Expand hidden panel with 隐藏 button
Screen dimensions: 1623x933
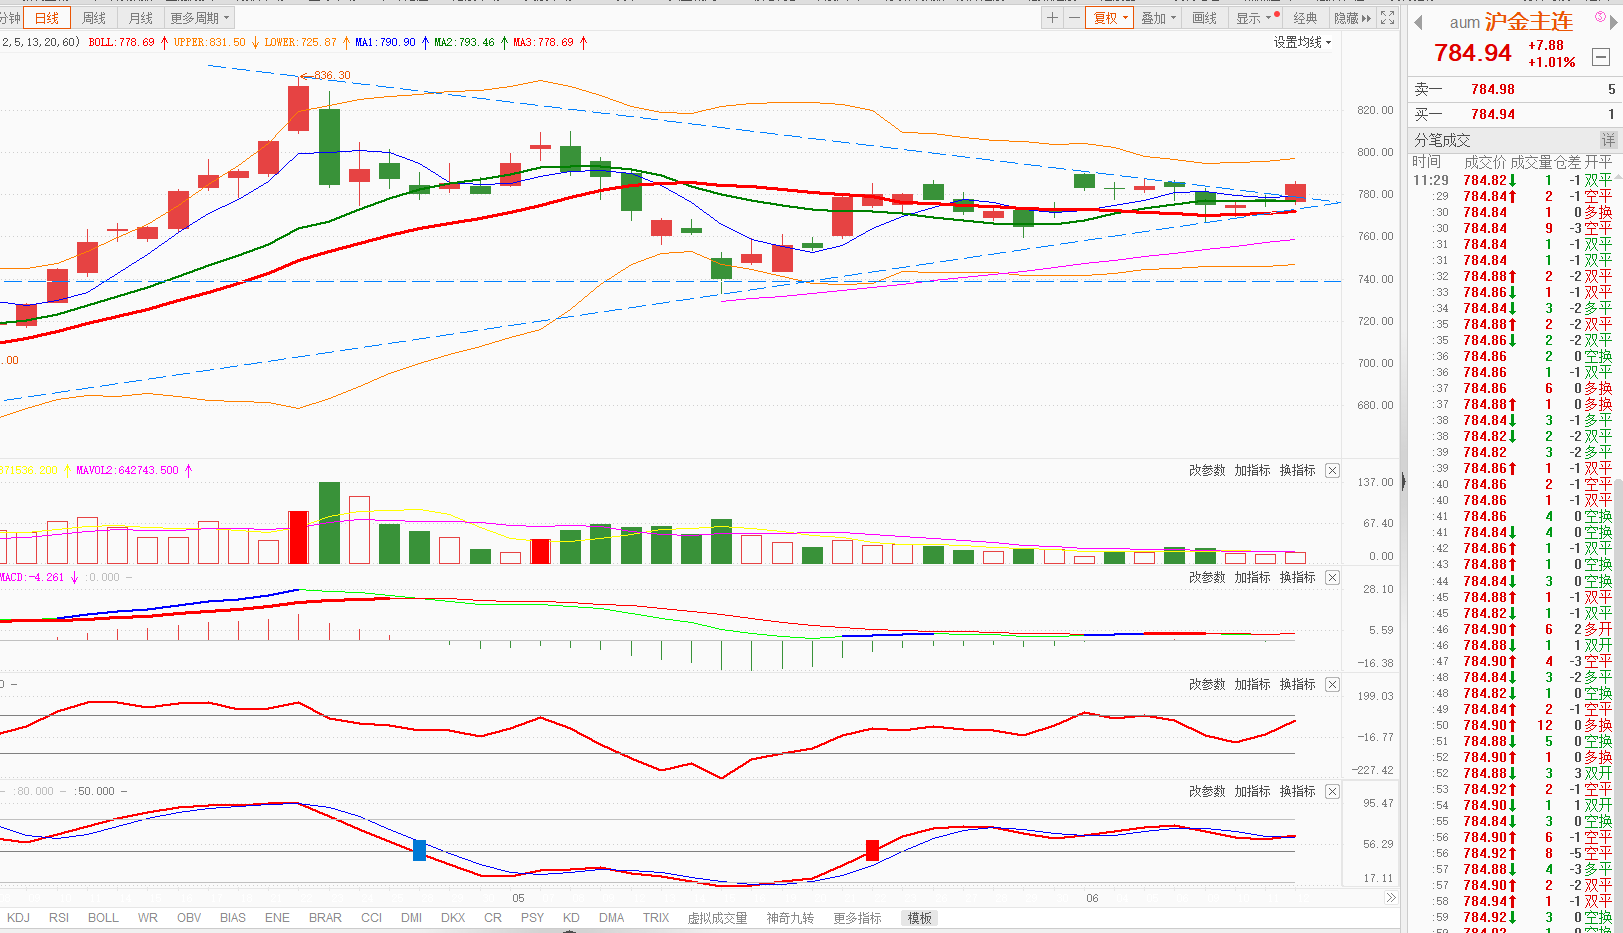pos(1352,18)
